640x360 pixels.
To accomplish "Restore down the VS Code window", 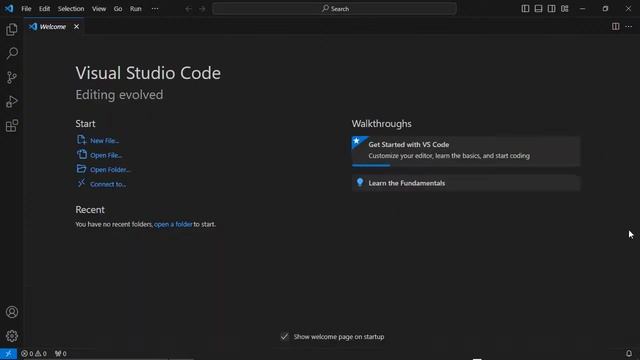I will point(605,9).
